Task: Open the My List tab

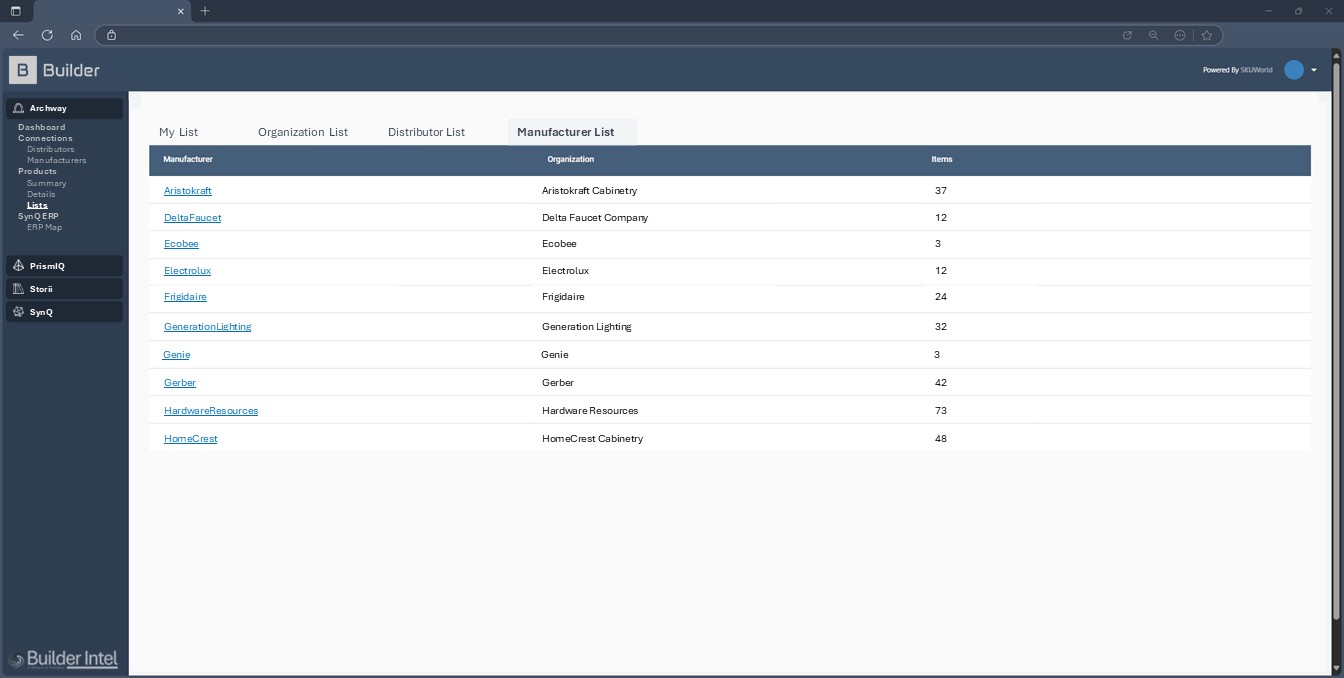Action: click(178, 132)
